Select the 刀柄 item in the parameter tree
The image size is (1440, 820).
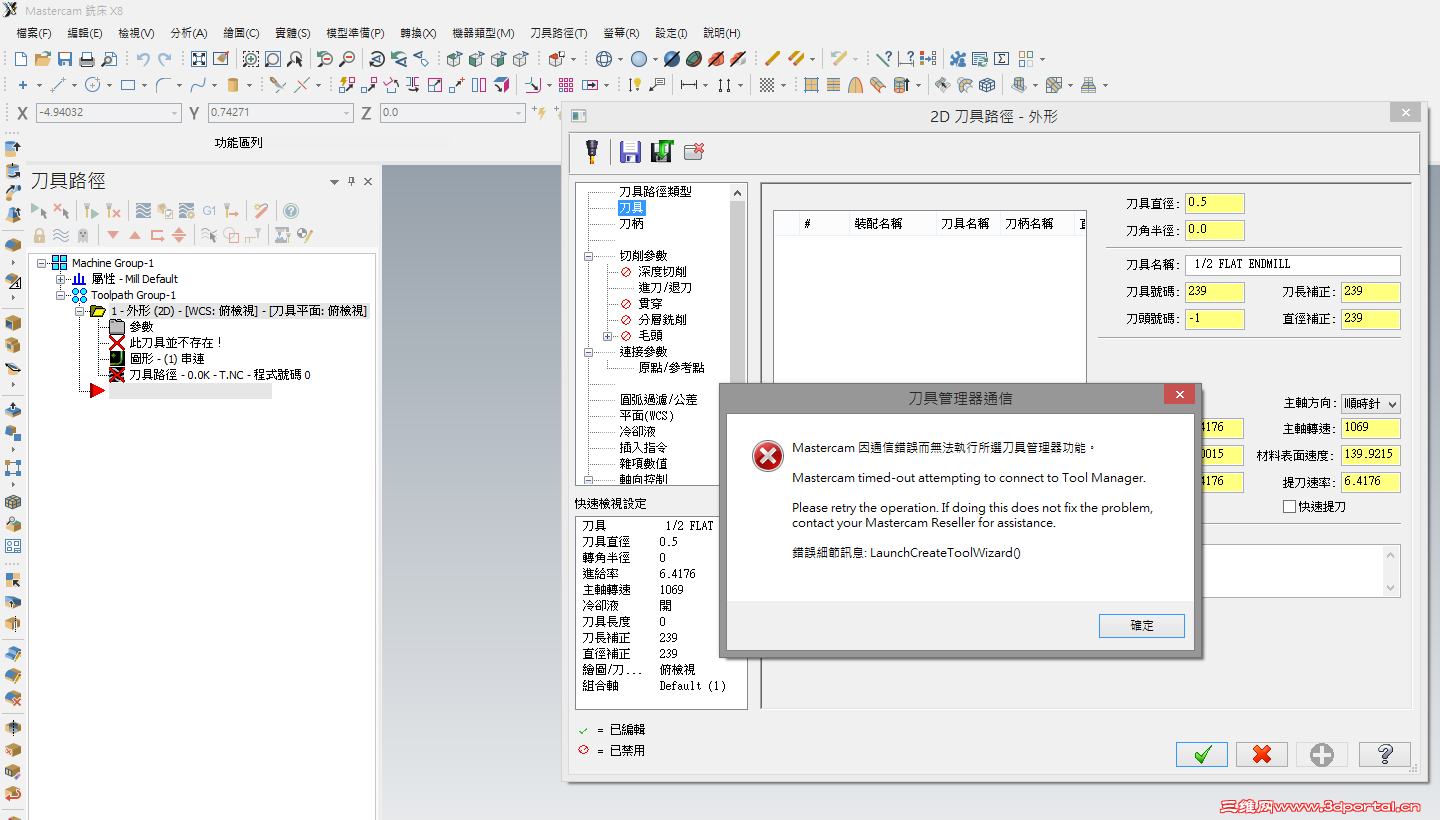point(631,224)
